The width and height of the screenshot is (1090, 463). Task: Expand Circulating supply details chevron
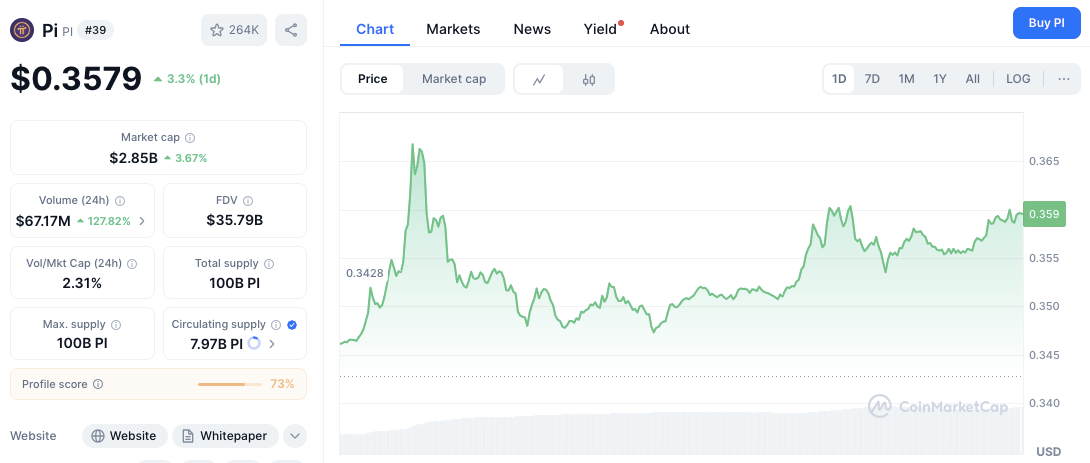coord(272,343)
